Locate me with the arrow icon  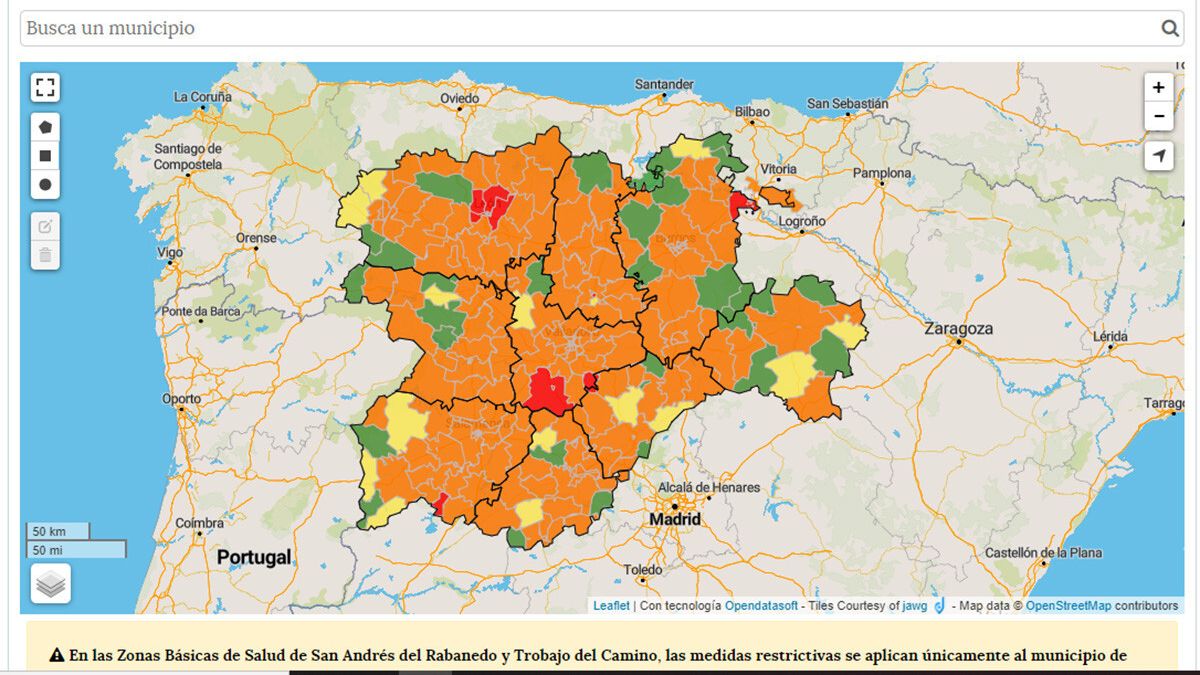point(1158,156)
